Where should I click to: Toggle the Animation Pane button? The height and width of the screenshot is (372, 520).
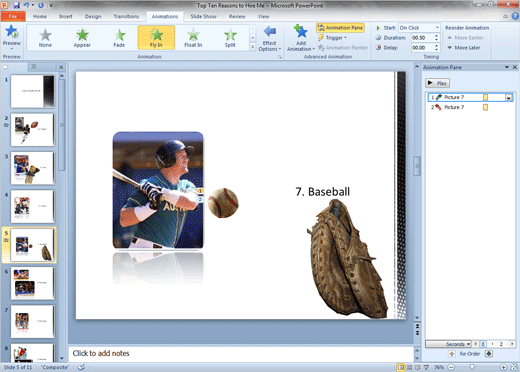(x=340, y=28)
